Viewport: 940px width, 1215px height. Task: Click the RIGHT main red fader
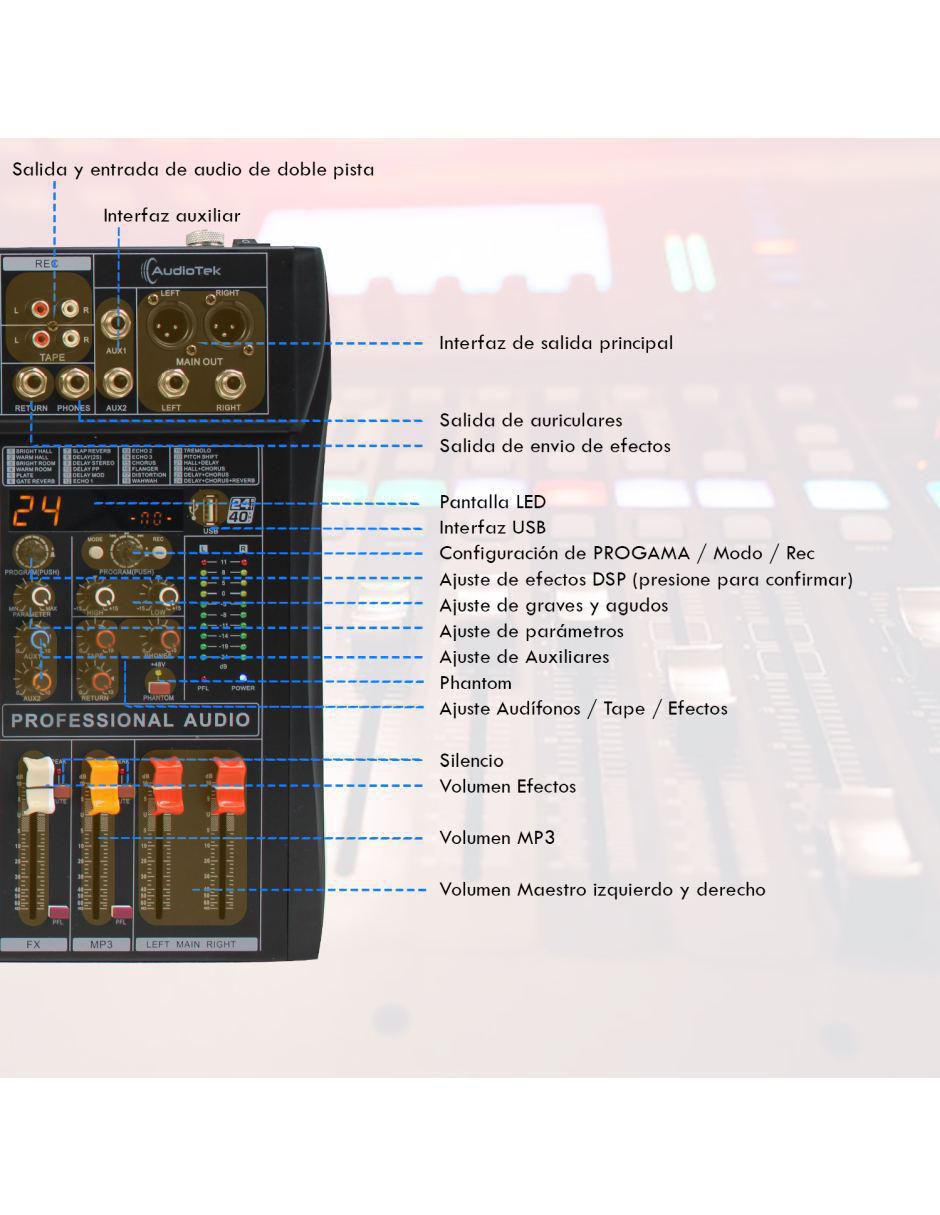point(228,786)
